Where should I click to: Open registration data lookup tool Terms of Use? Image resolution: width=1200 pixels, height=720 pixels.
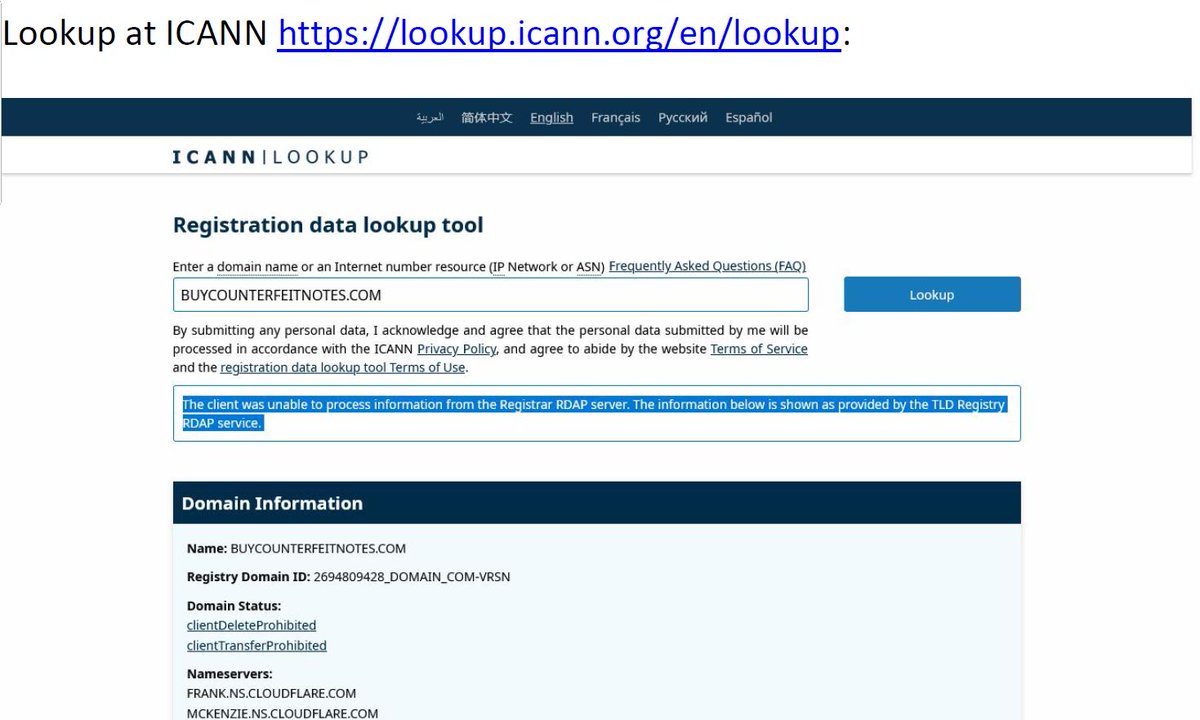point(343,367)
